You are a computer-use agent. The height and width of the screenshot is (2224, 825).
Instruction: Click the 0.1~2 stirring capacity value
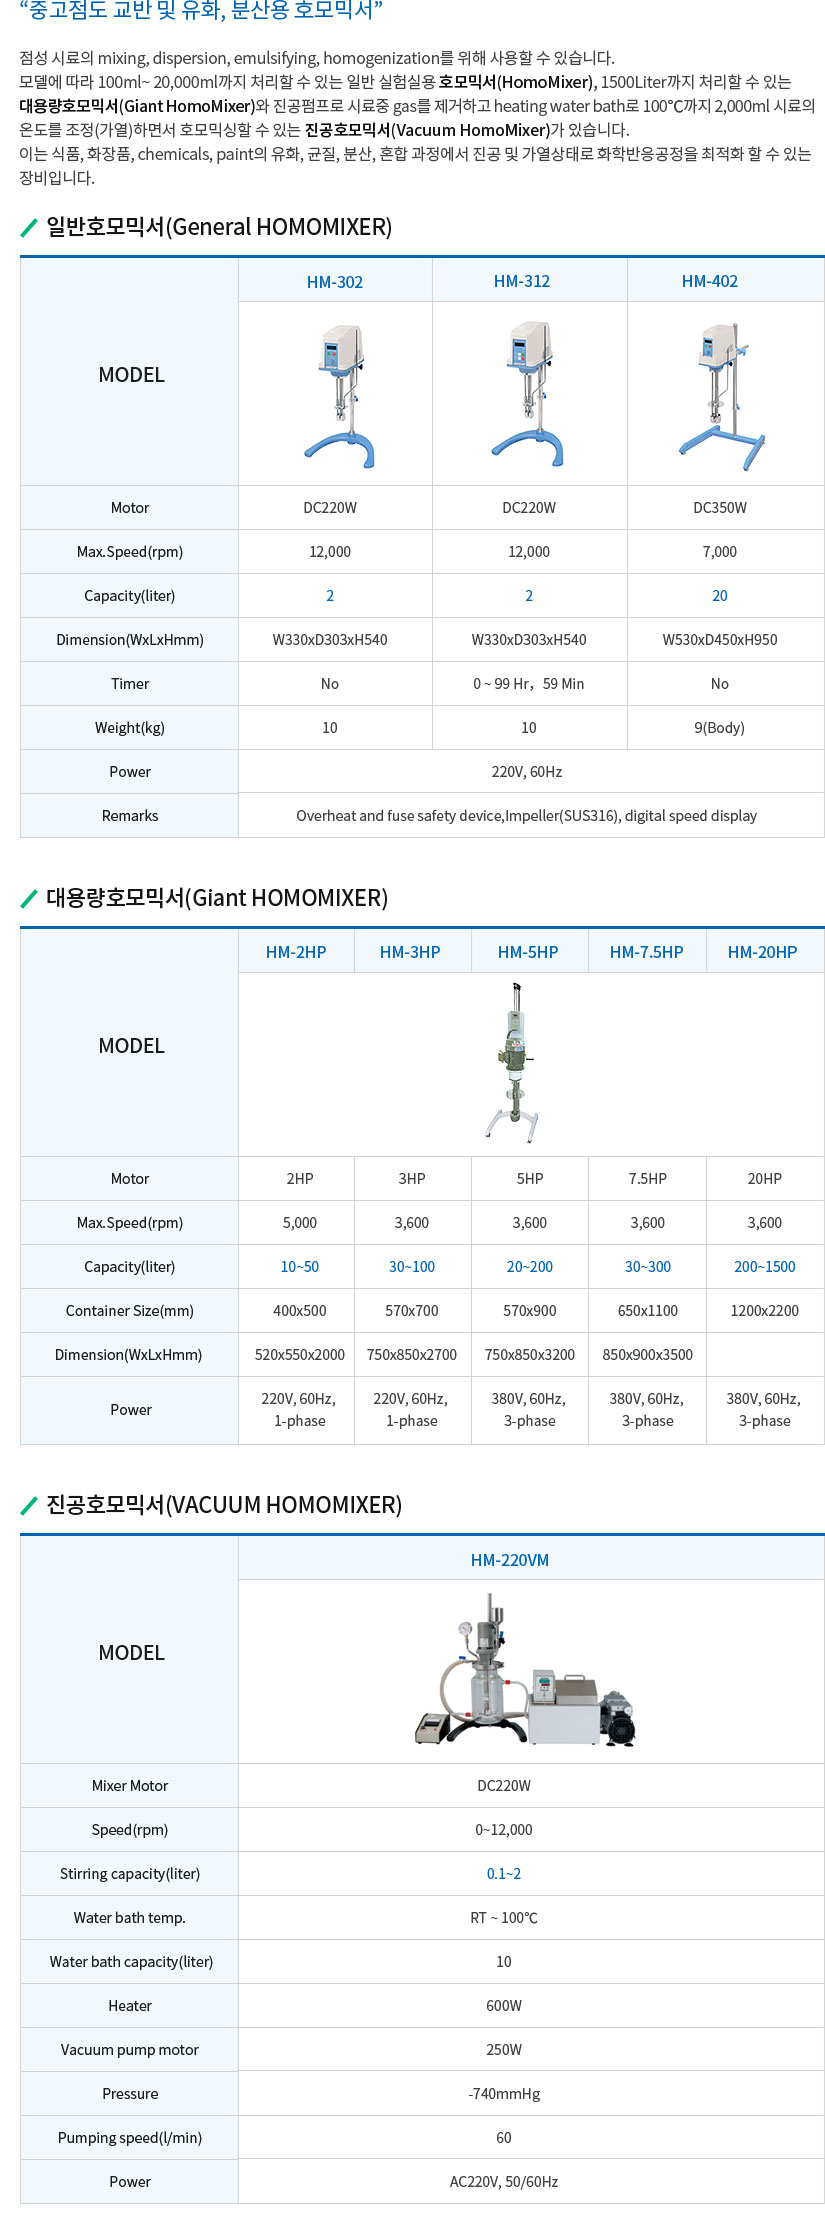pyautogui.click(x=504, y=1874)
